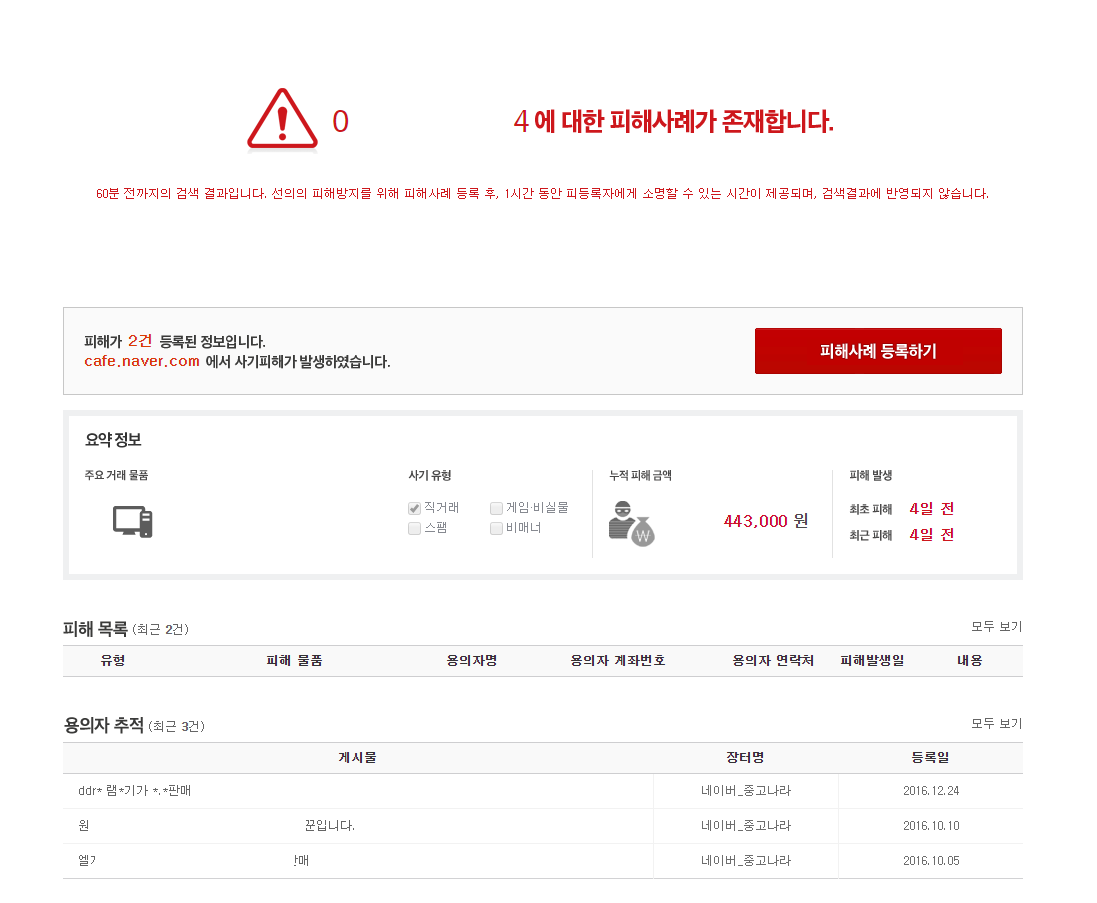This screenshot has width=1097, height=903.
Task: Open the ddr* 램*기가 판매 post
Action: (134, 790)
